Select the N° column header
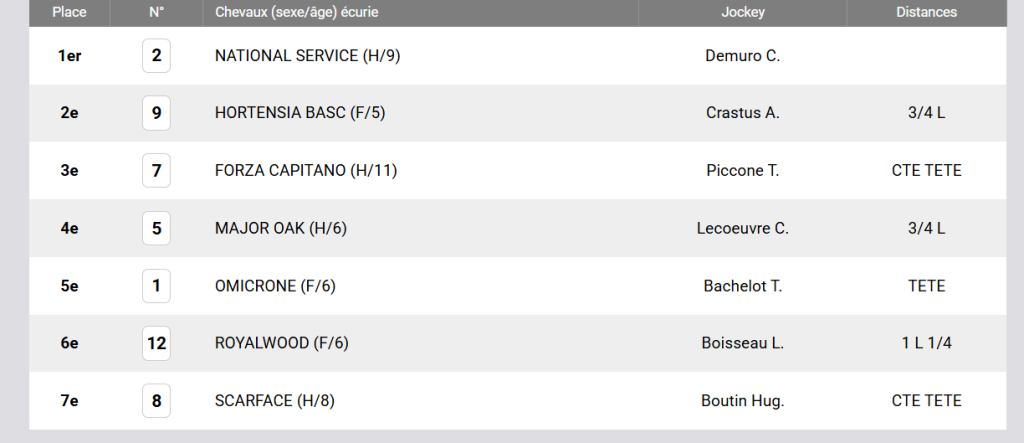 (156, 12)
